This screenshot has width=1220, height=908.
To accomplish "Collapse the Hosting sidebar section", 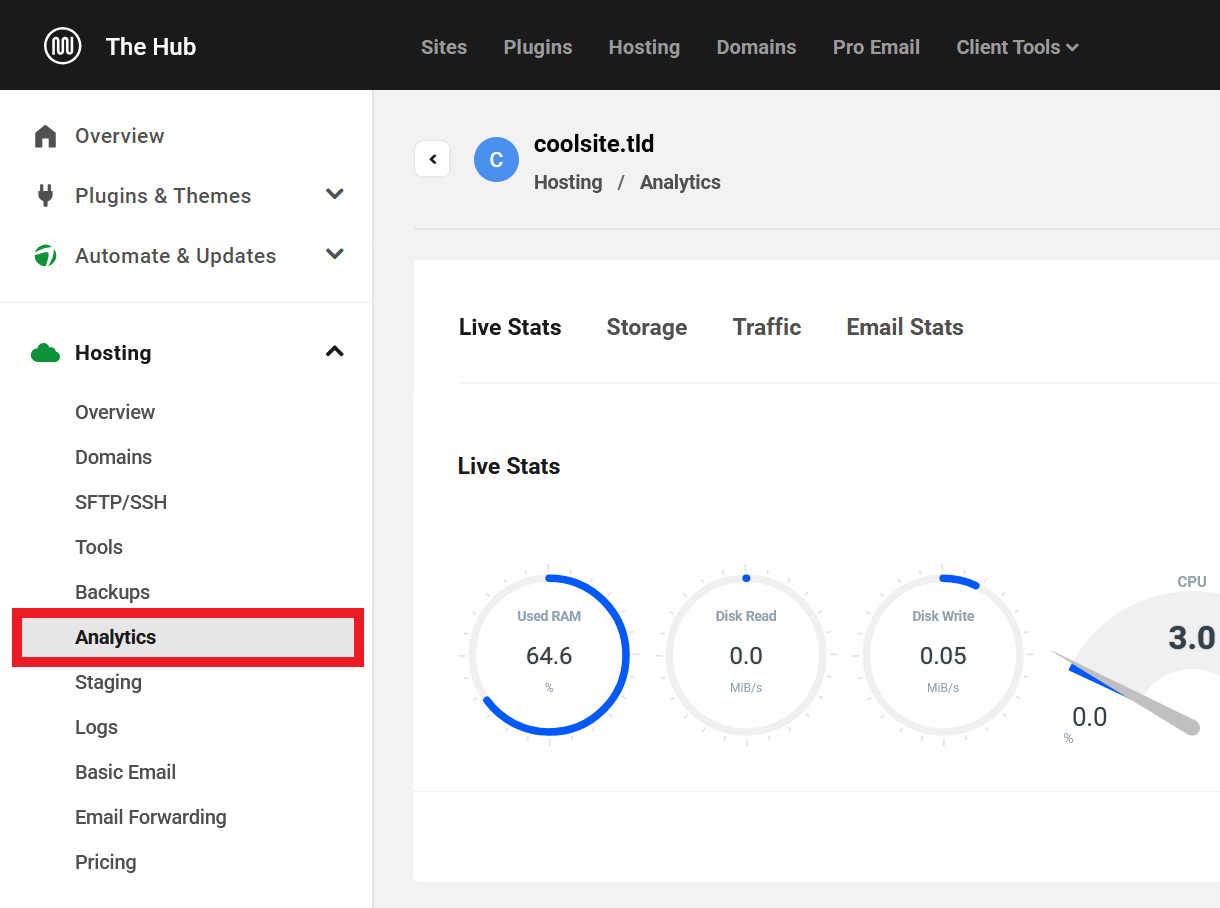I will 335,352.
